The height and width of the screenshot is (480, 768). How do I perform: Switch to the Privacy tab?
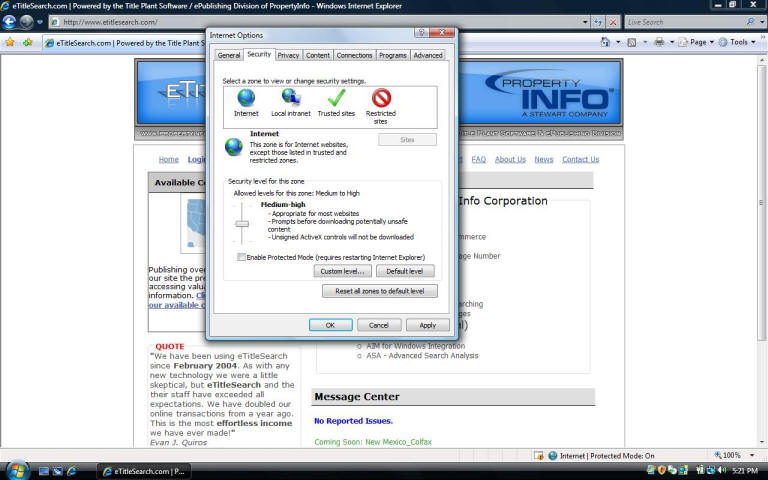click(x=288, y=55)
